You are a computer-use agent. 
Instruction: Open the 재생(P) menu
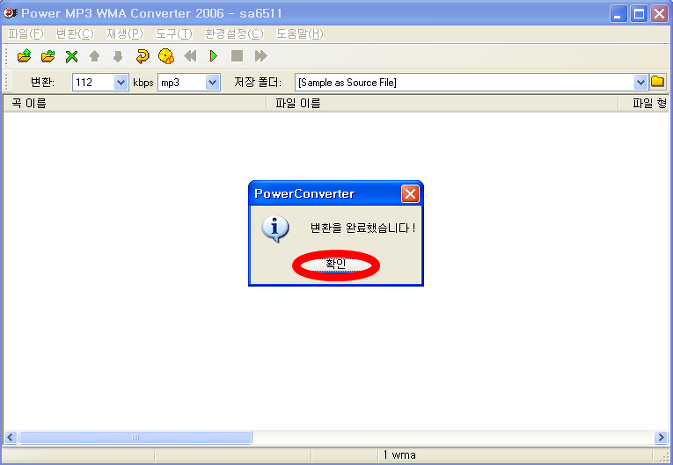click(x=125, y=34)
